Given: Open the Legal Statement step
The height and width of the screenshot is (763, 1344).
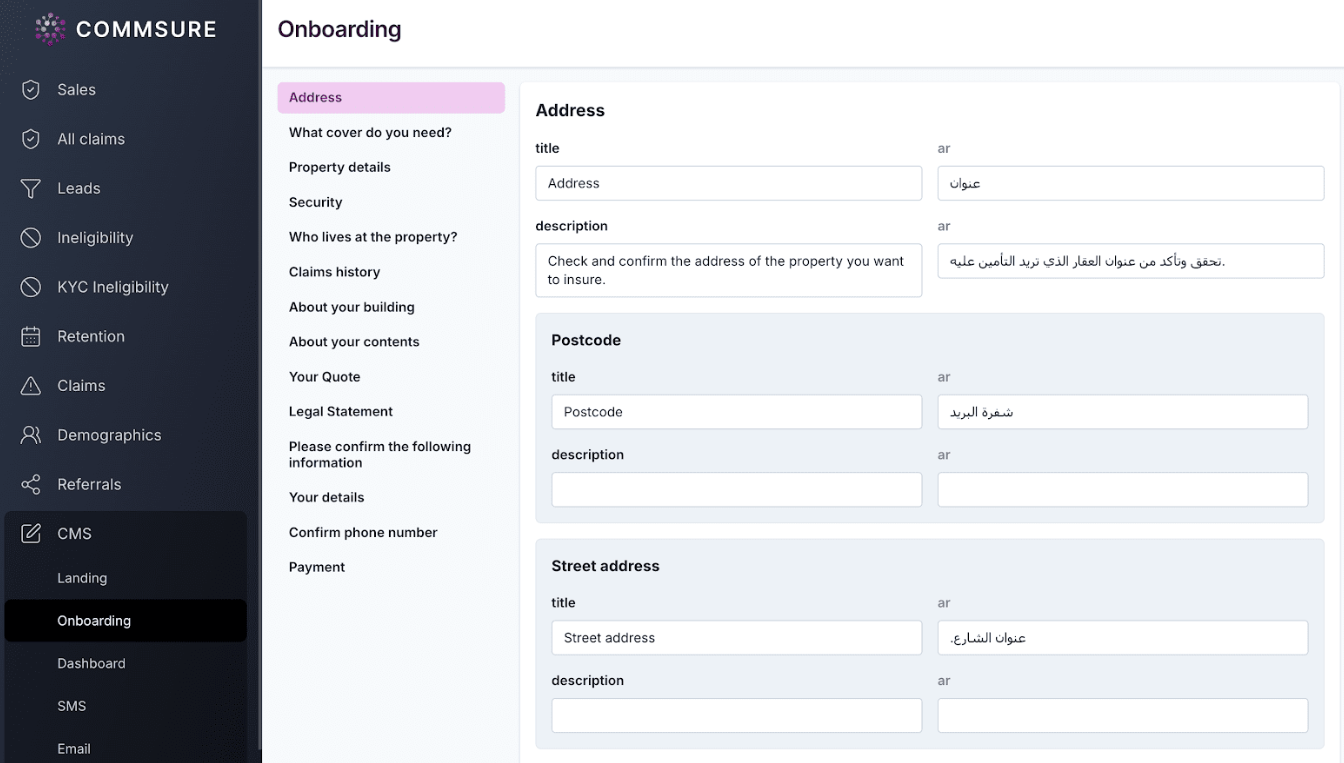Looking at the screenshot, I should (x=341, y=411).
